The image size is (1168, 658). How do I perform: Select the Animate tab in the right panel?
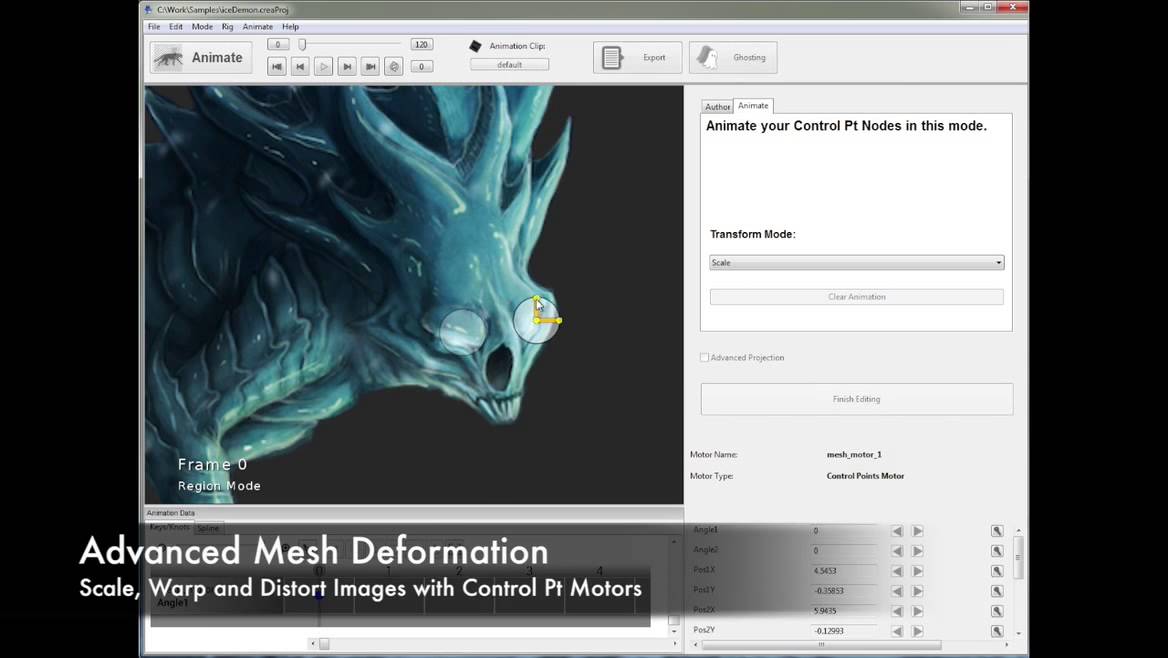coord(753,106)
